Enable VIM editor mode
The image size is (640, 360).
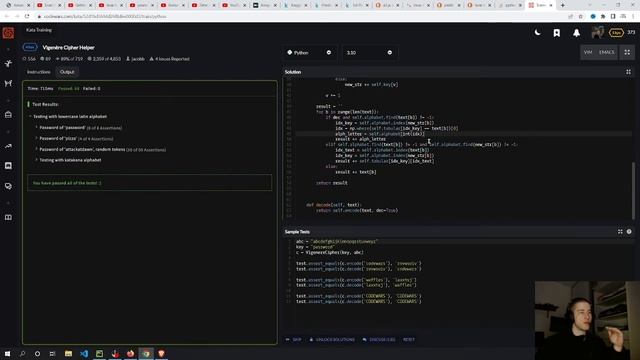[x=588, y=52]
